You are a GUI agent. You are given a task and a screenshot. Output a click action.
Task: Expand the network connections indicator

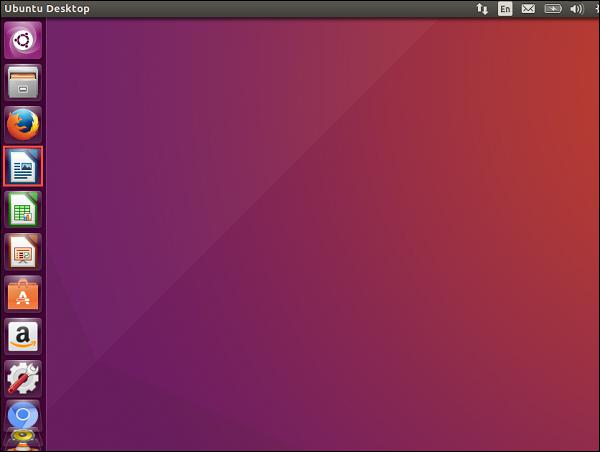pos(482,9)
